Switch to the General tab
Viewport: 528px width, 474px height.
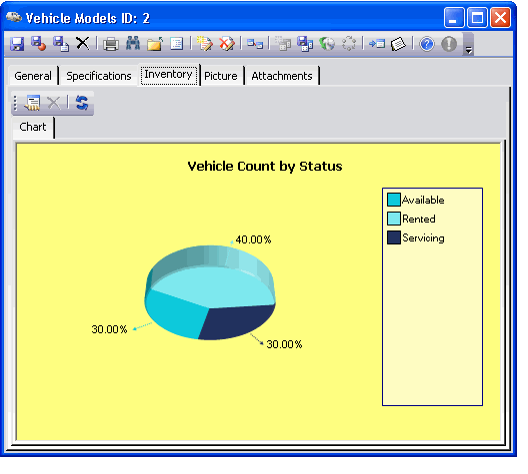(x=33, y=76)
